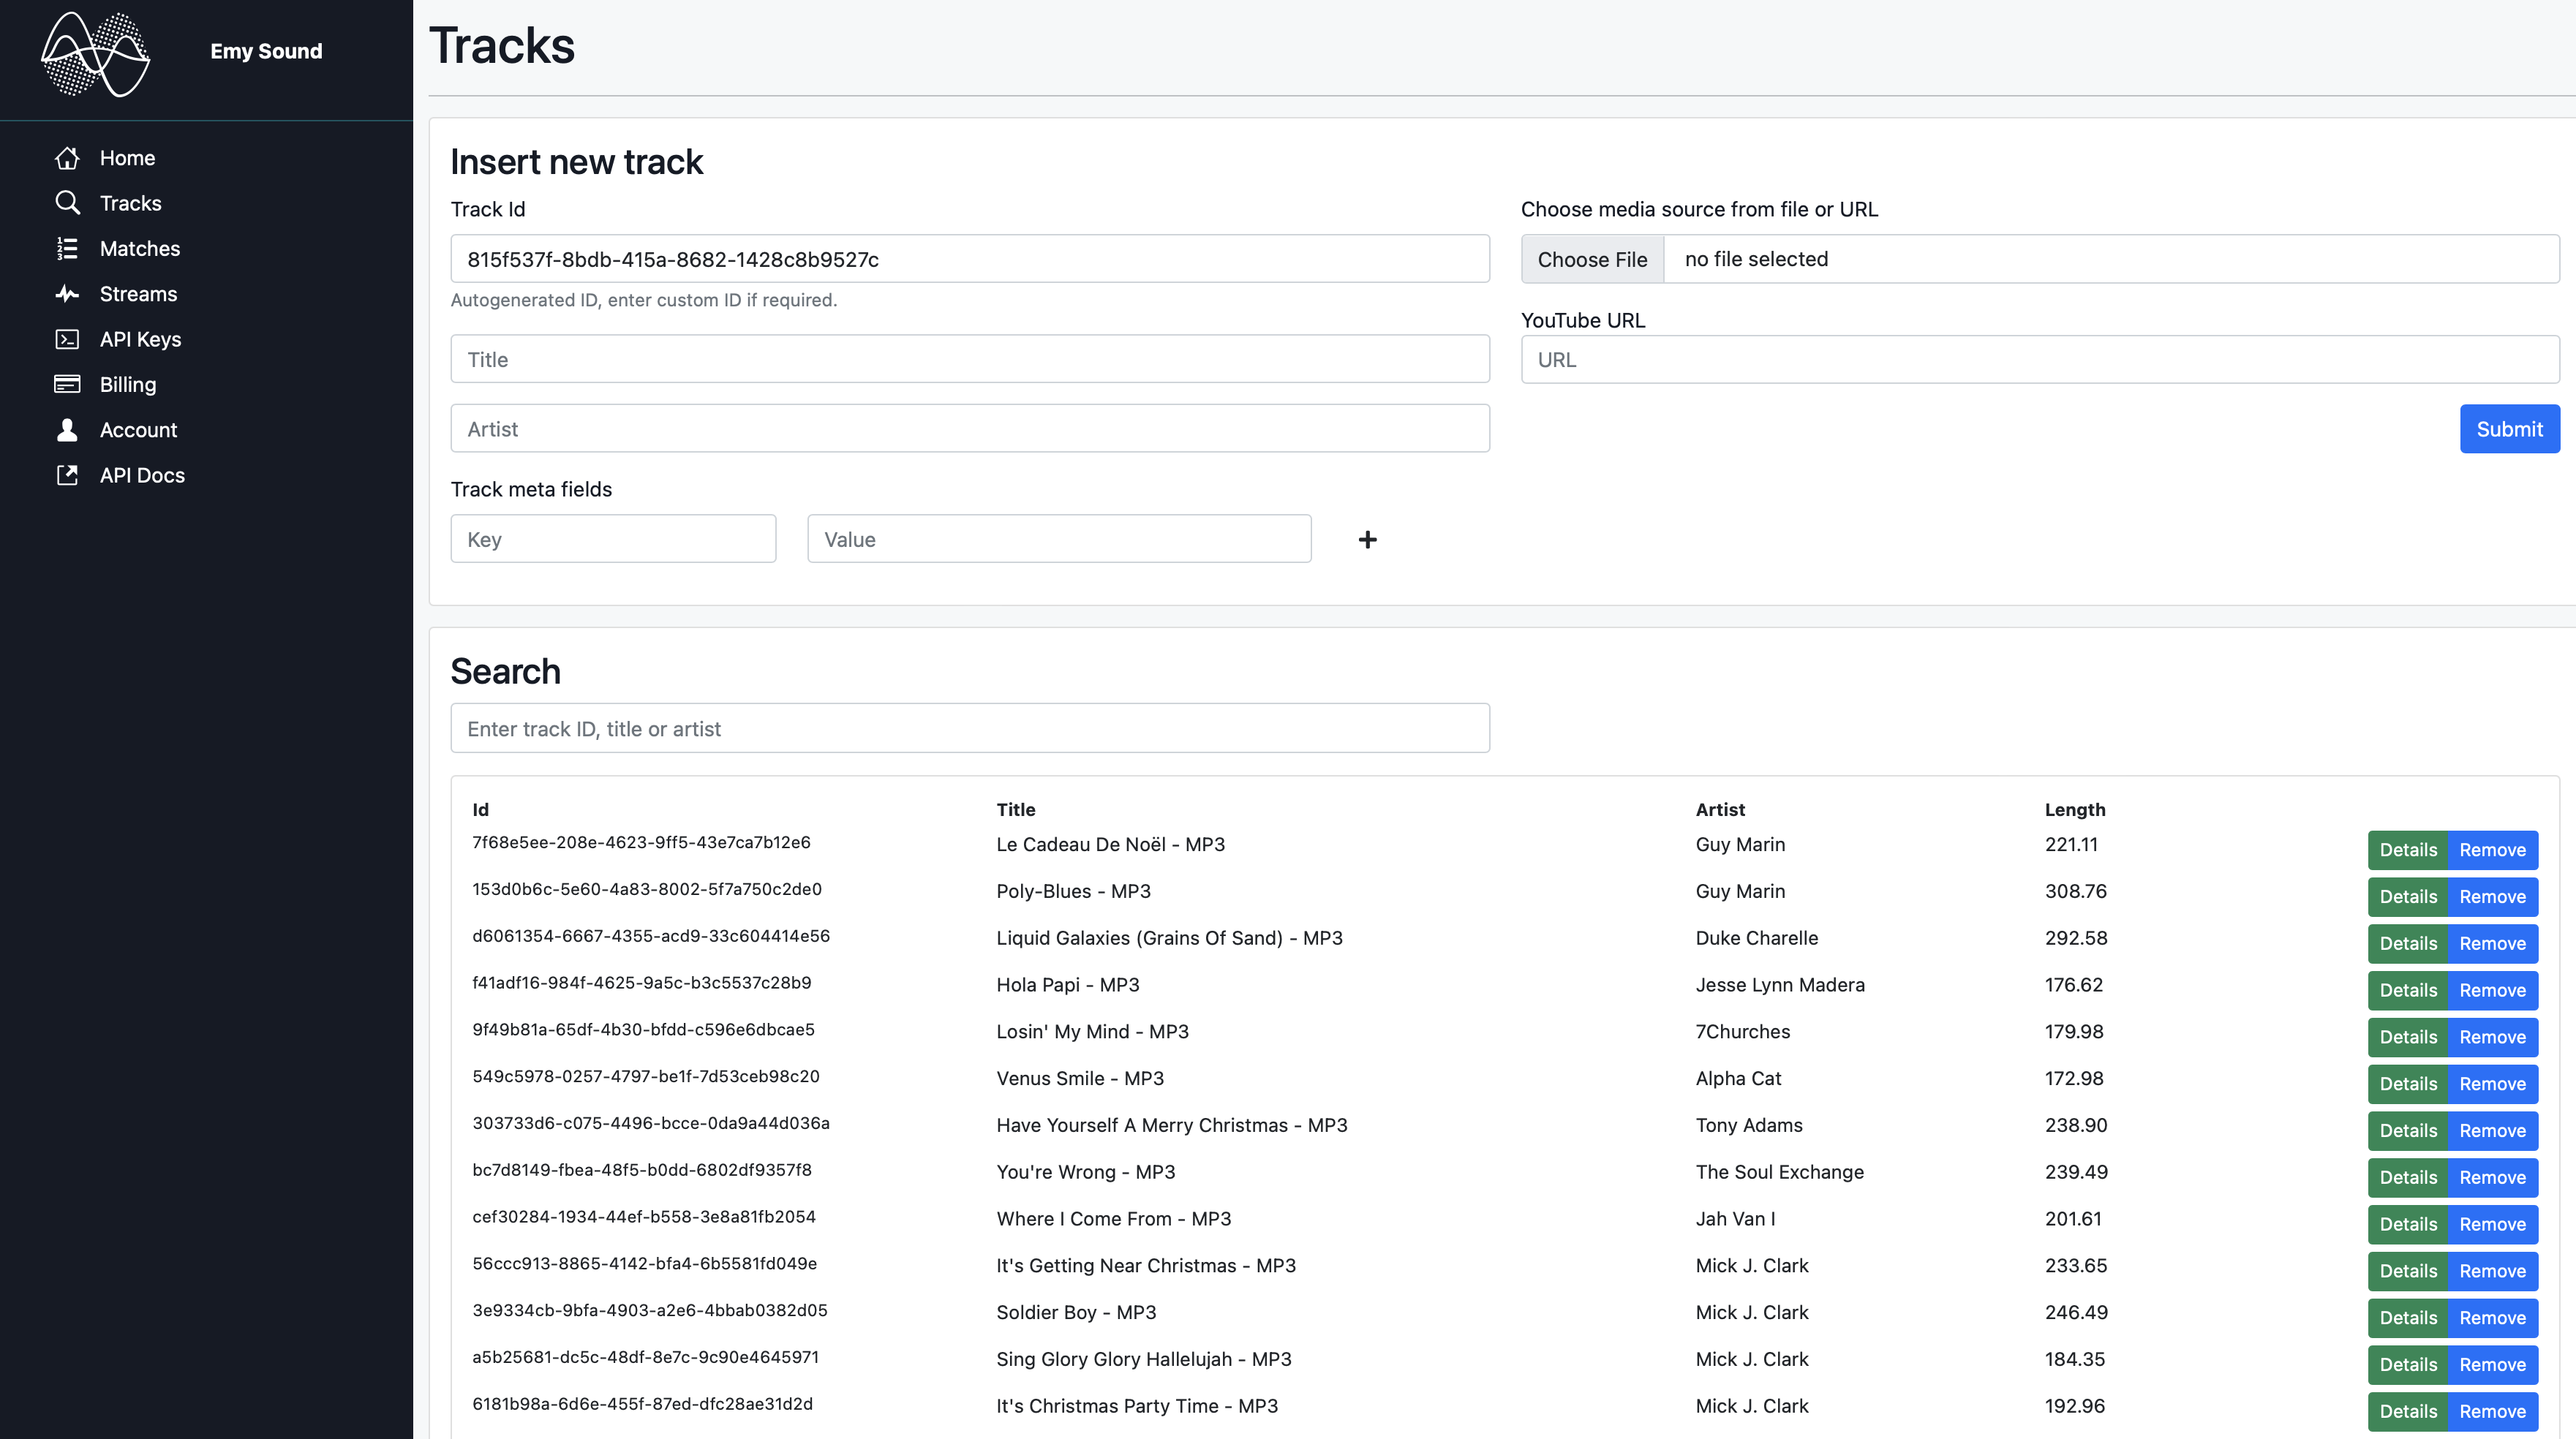Viewport: 2576px width, 1439px height.
Task: Click the API Docs external-link icon
Action: tap(67, 475)
